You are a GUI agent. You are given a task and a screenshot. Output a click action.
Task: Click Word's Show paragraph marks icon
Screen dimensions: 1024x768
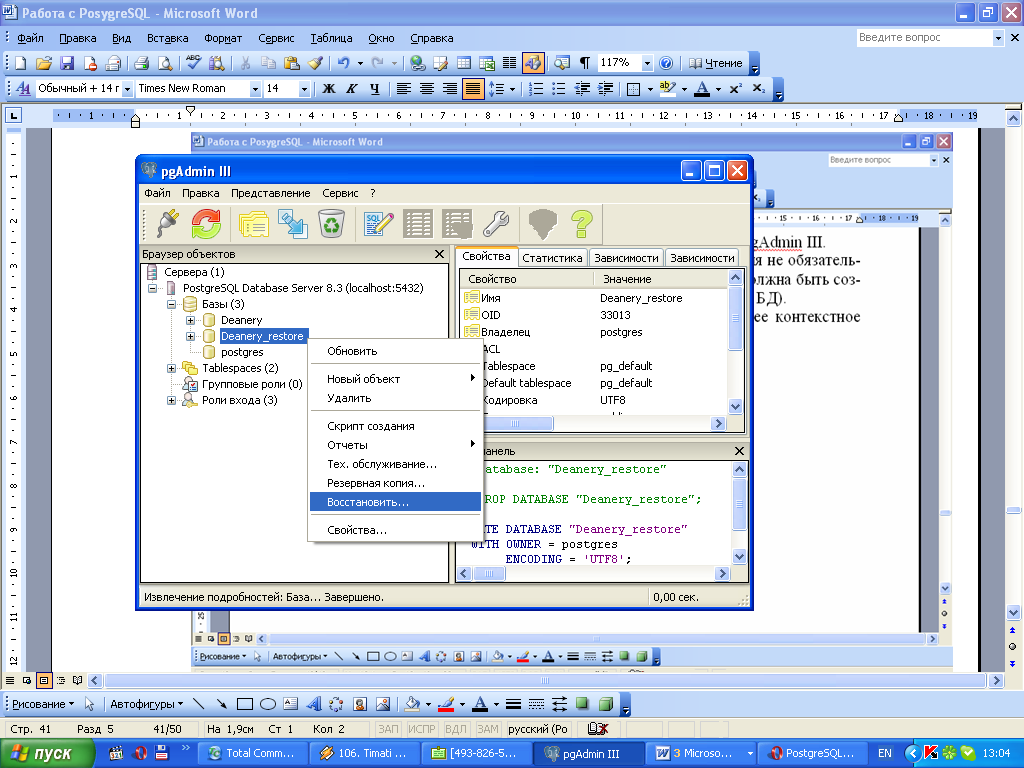(x=585, y=63)
